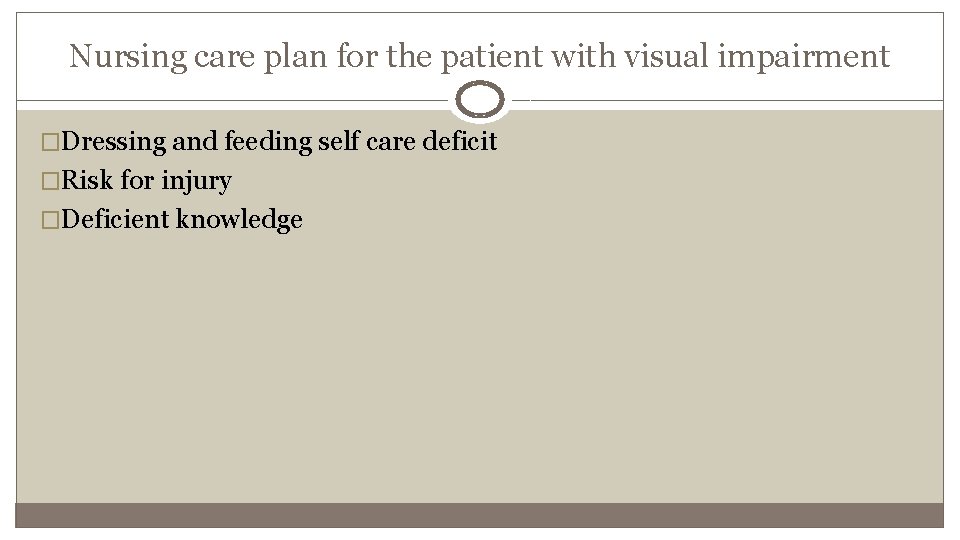The width and height of the screenshot is (960, 540).
Task: Click the circle ornament below the title
Action: 480,101
